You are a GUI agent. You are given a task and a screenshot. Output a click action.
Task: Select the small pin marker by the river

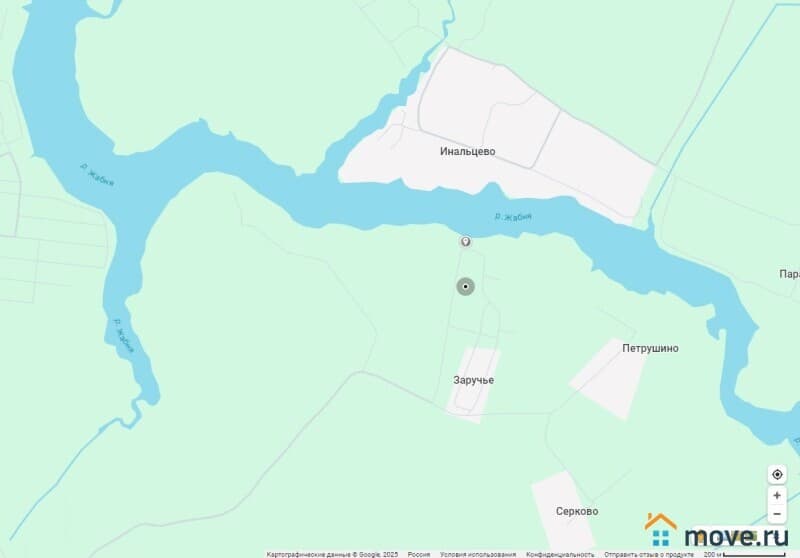pos(465,241)
